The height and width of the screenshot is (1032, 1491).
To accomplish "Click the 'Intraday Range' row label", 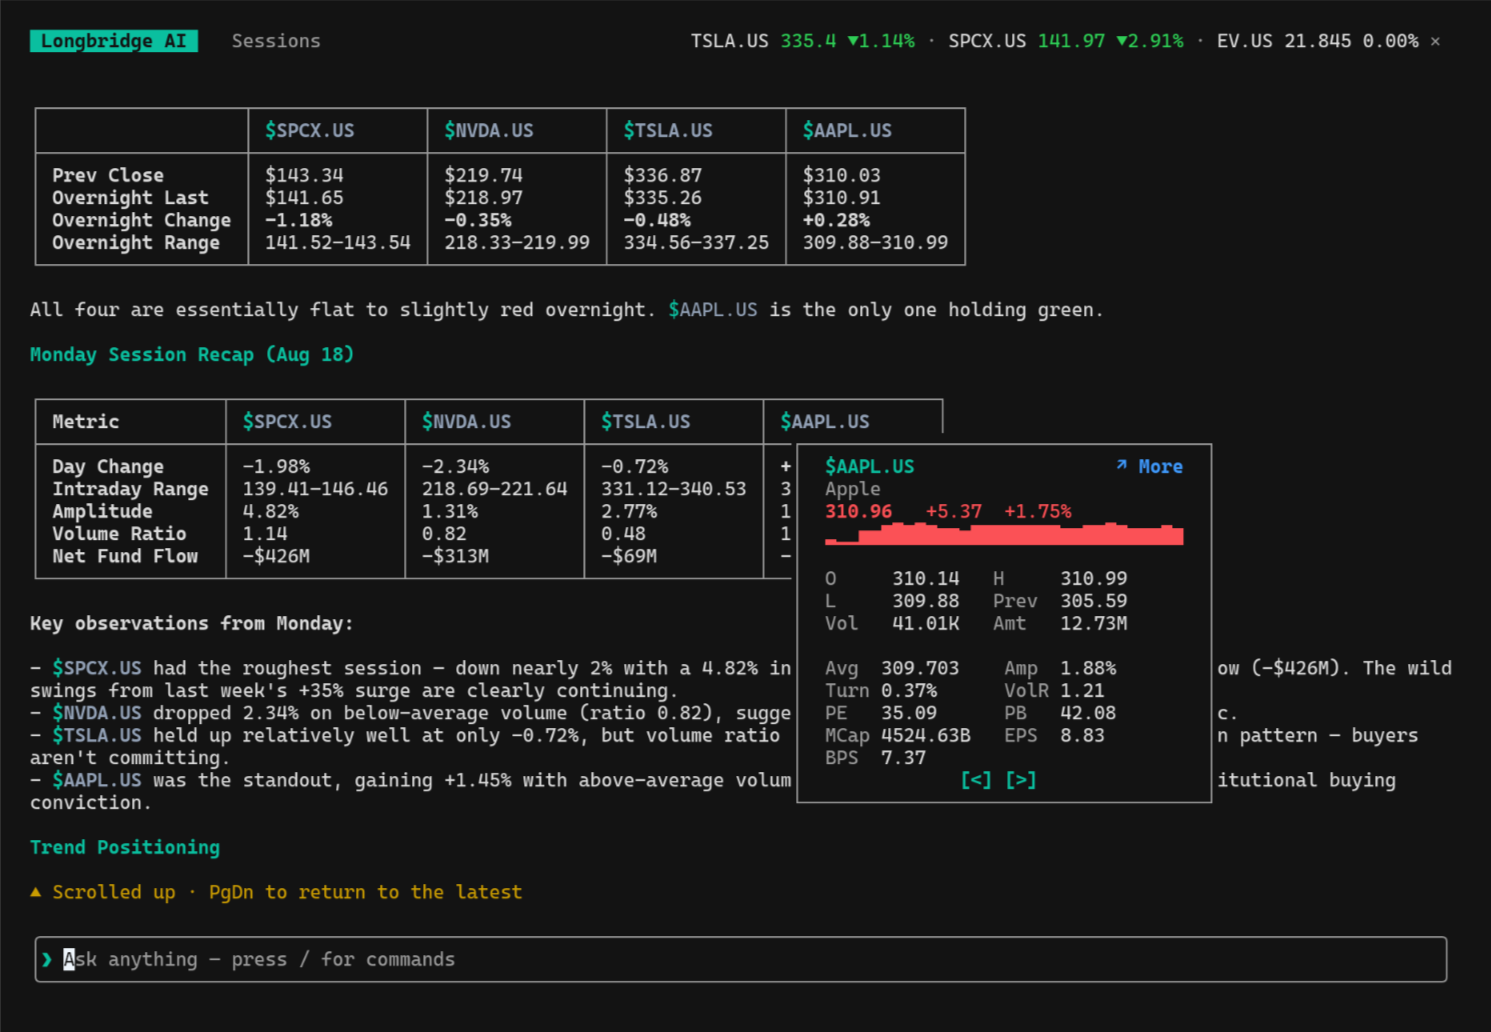I will point(130,489).
